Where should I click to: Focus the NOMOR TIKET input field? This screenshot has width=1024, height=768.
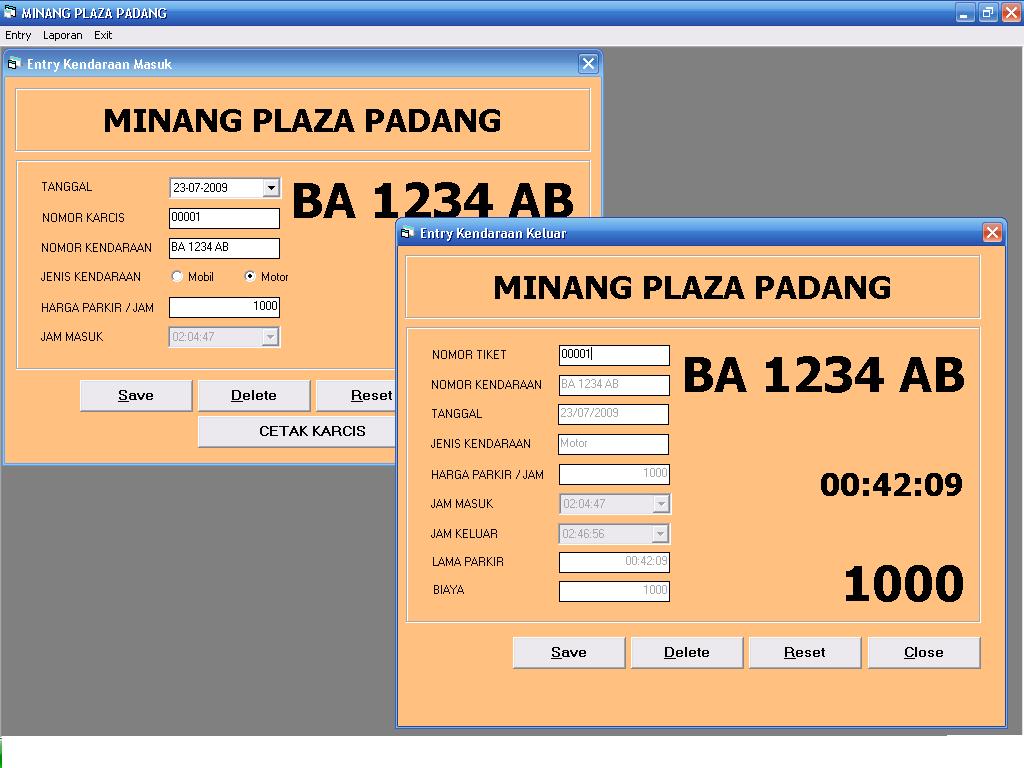click(x=614, y=355)
